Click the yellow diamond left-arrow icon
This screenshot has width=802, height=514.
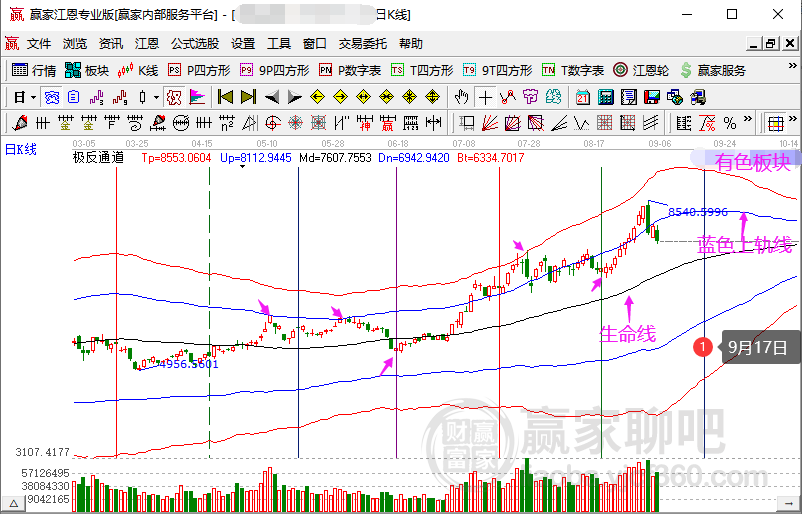318,97
